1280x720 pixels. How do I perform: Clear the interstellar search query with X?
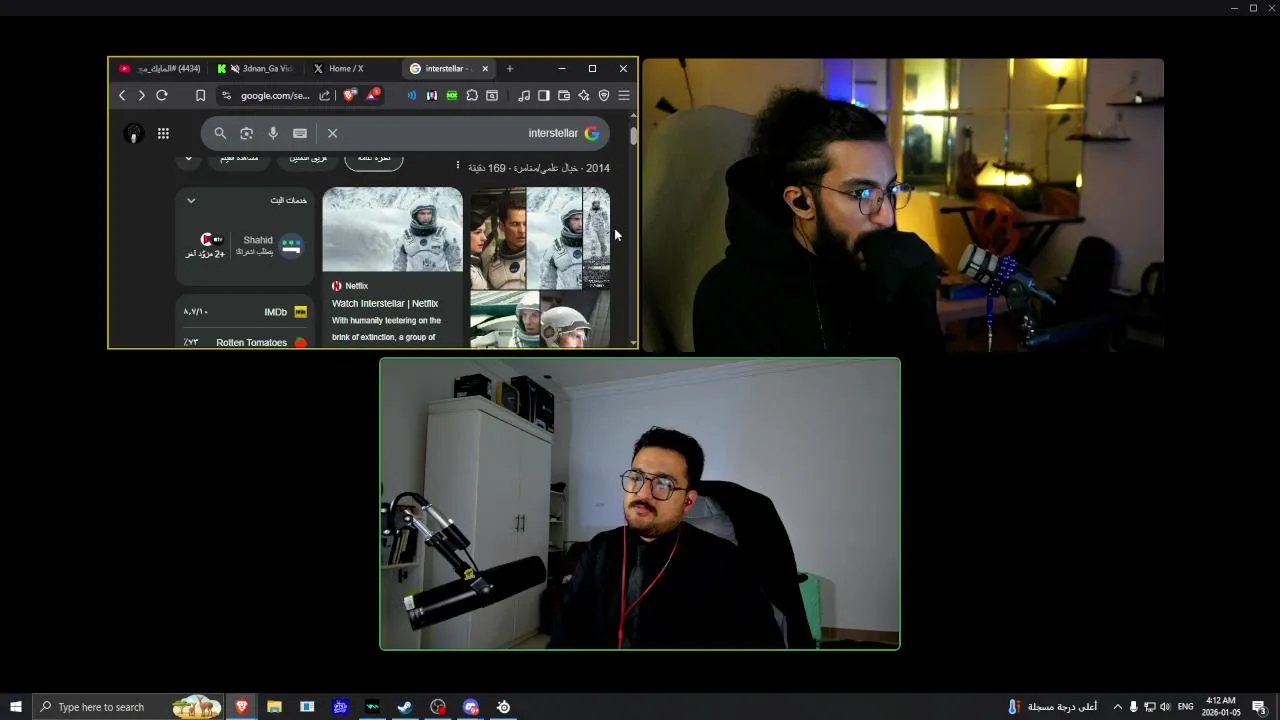click(332, 133)
